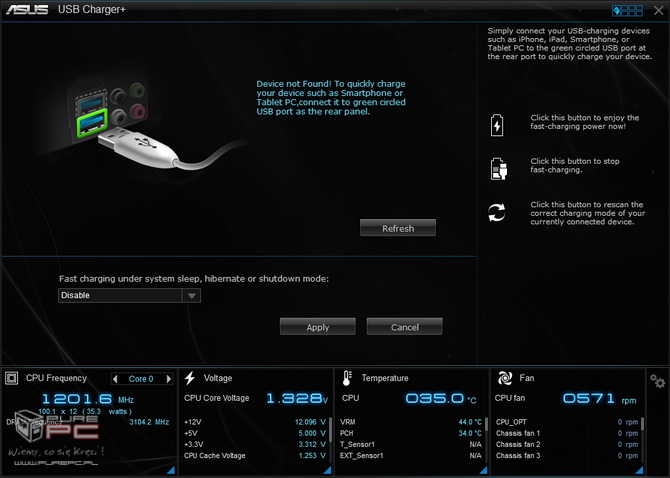This screenshot has height=478, width=670.
Task: Select previous core with left arrow
Action: (115, 379)
